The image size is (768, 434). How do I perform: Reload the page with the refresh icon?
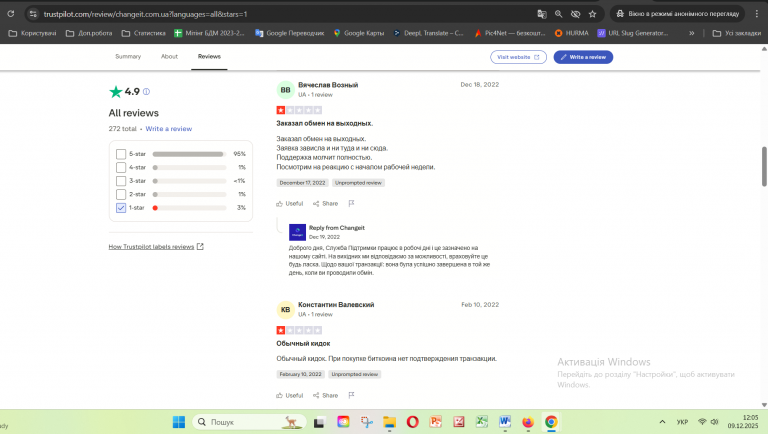click(11, 14)
